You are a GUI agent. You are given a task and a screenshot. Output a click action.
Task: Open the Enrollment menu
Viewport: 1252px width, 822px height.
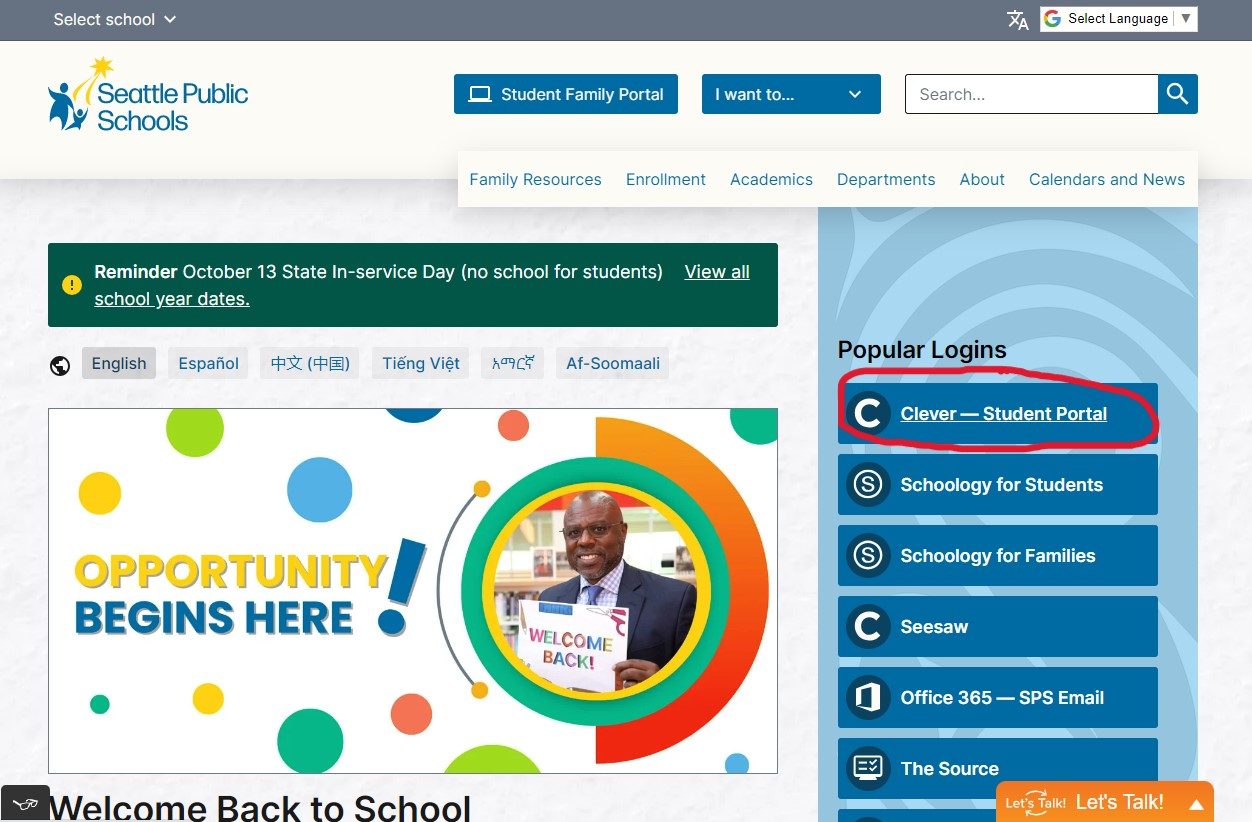pyautogui.click(x=666, y=179)
